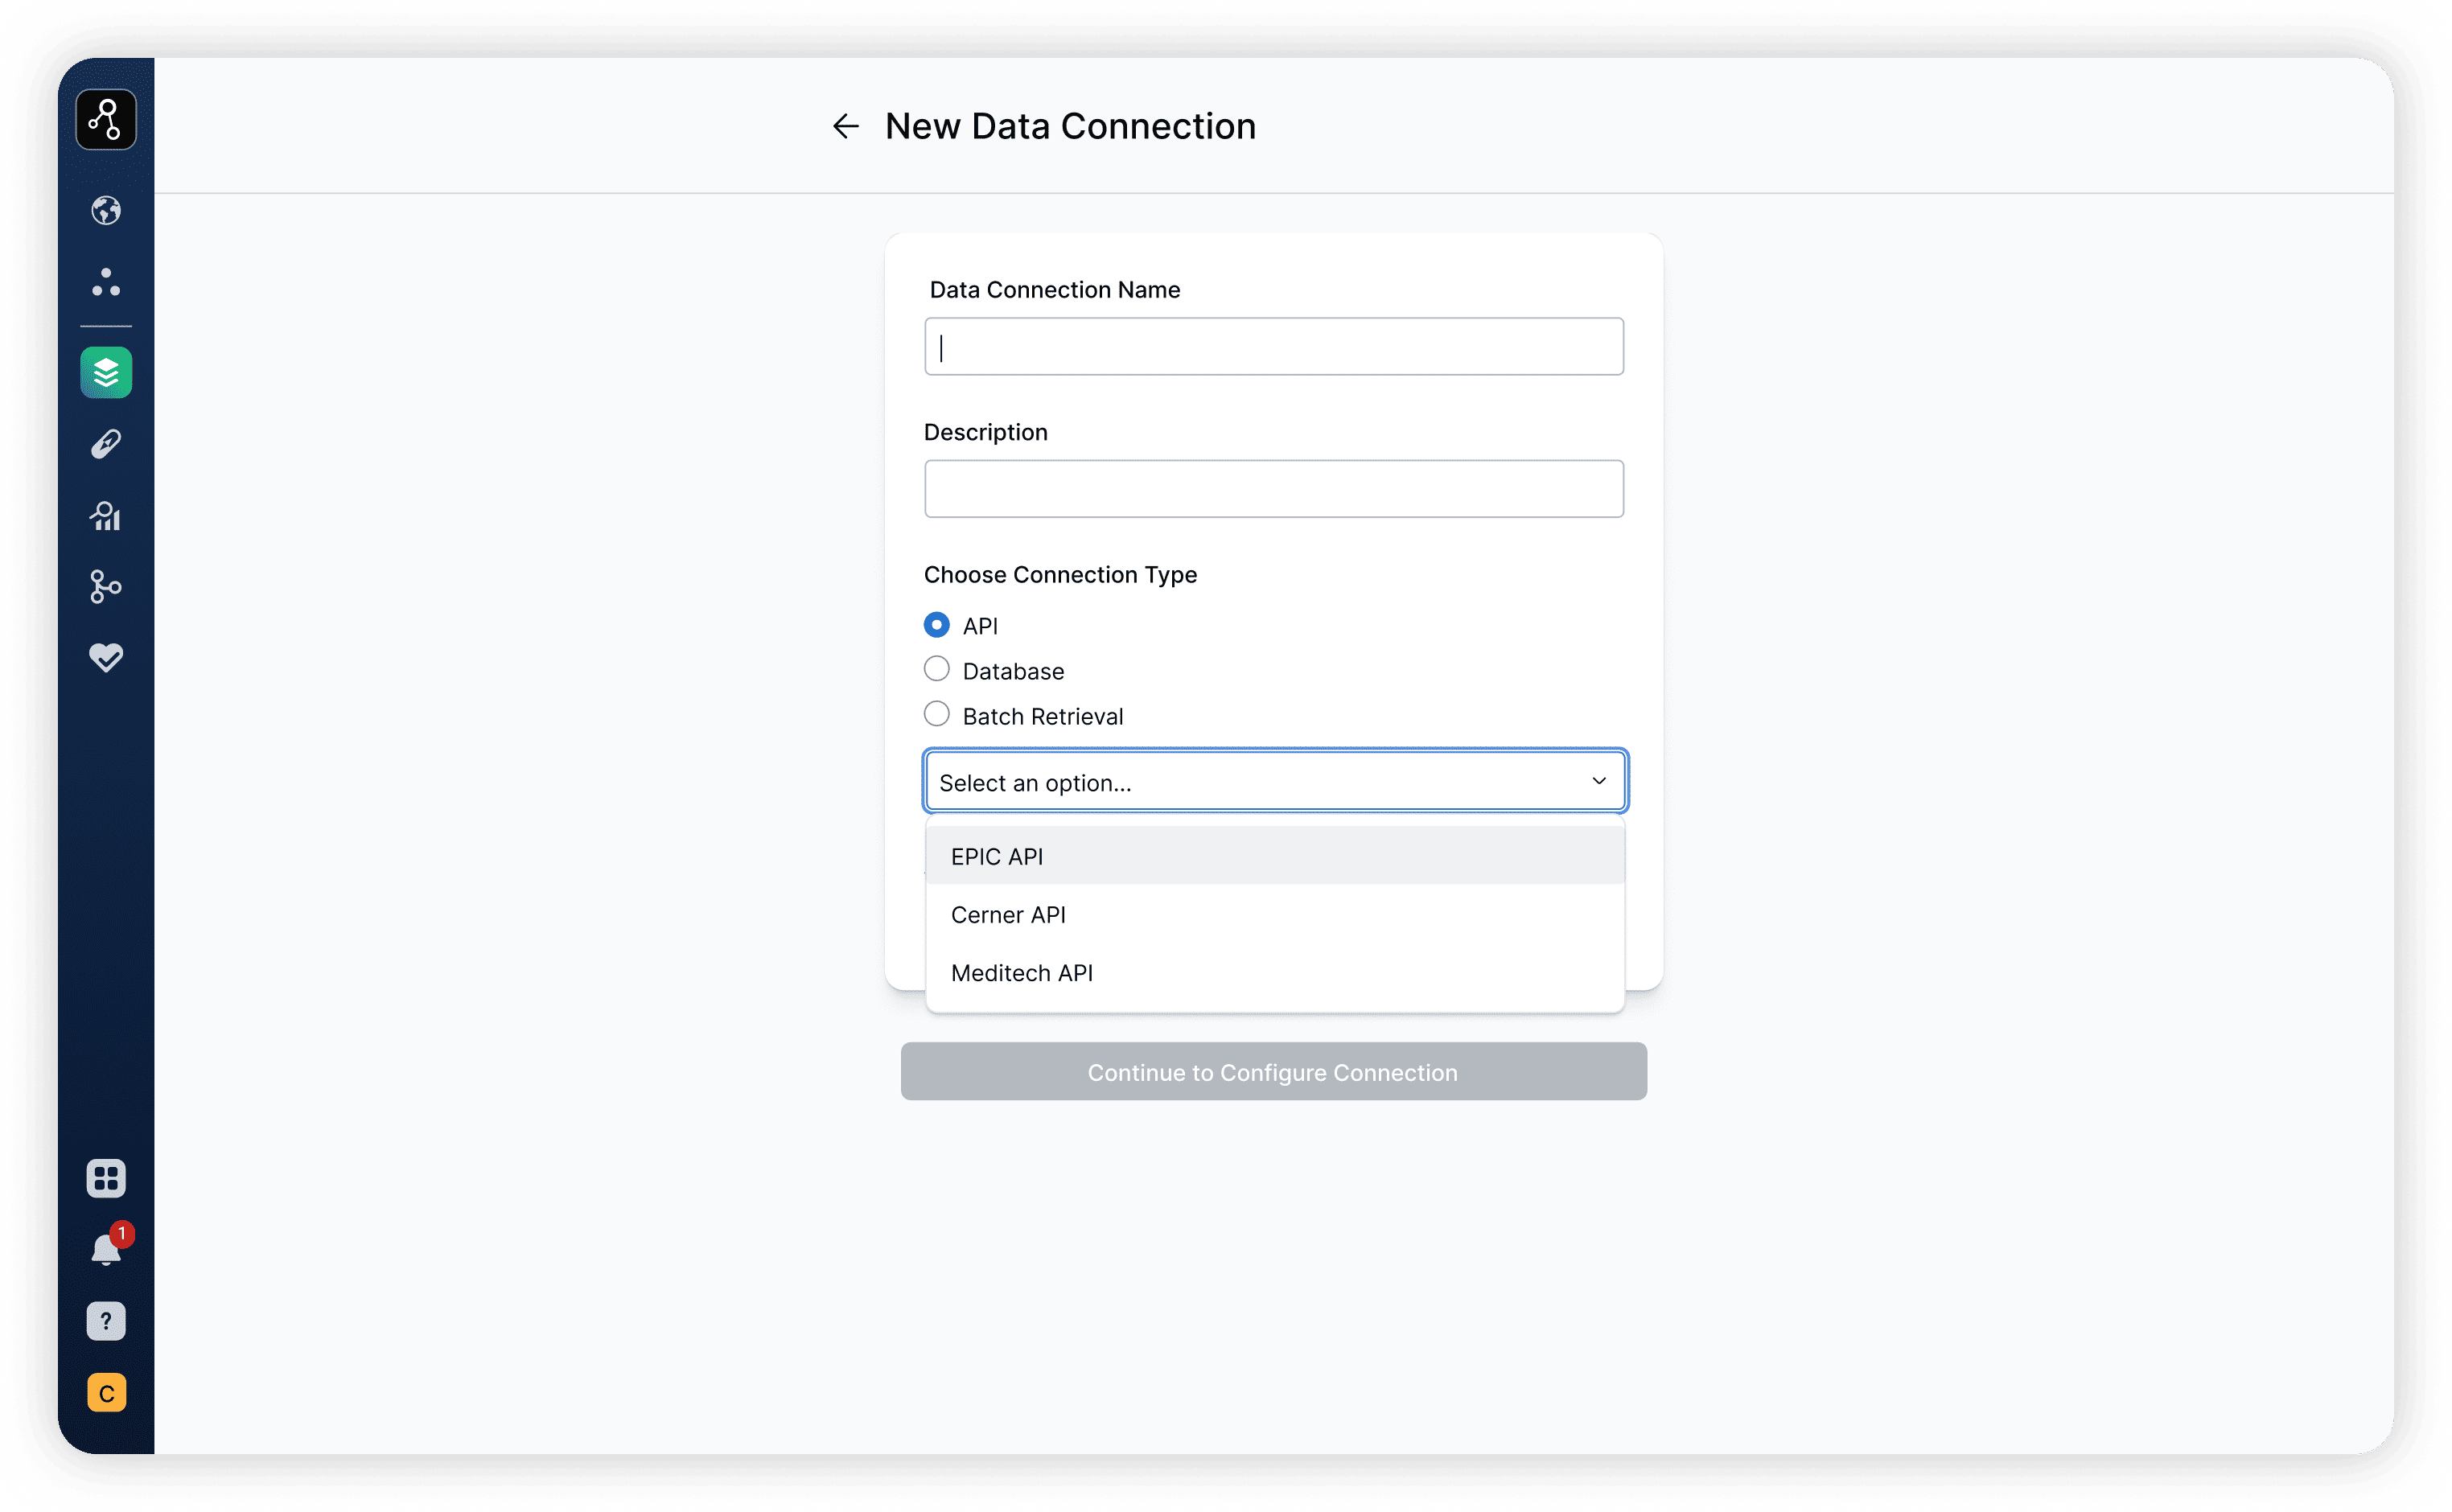
Task: Select the Database radio button
Action: [937, 669]
